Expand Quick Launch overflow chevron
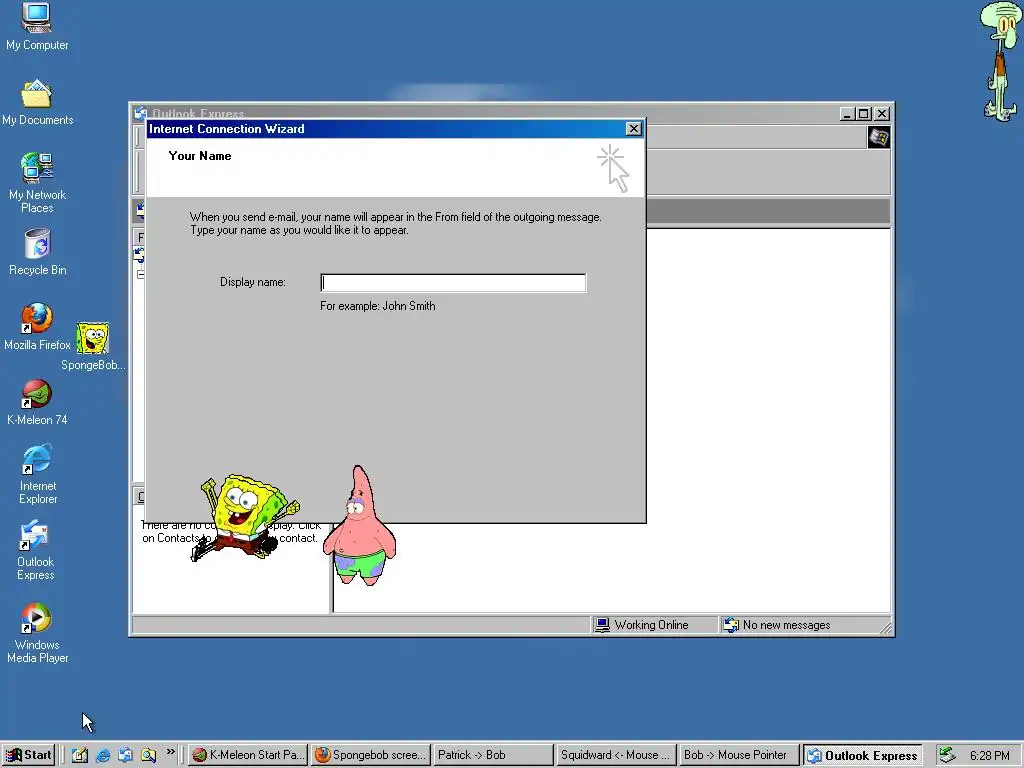Image resolution: width=1024 pixels, height=768 pixels. (x=170, y=752)
